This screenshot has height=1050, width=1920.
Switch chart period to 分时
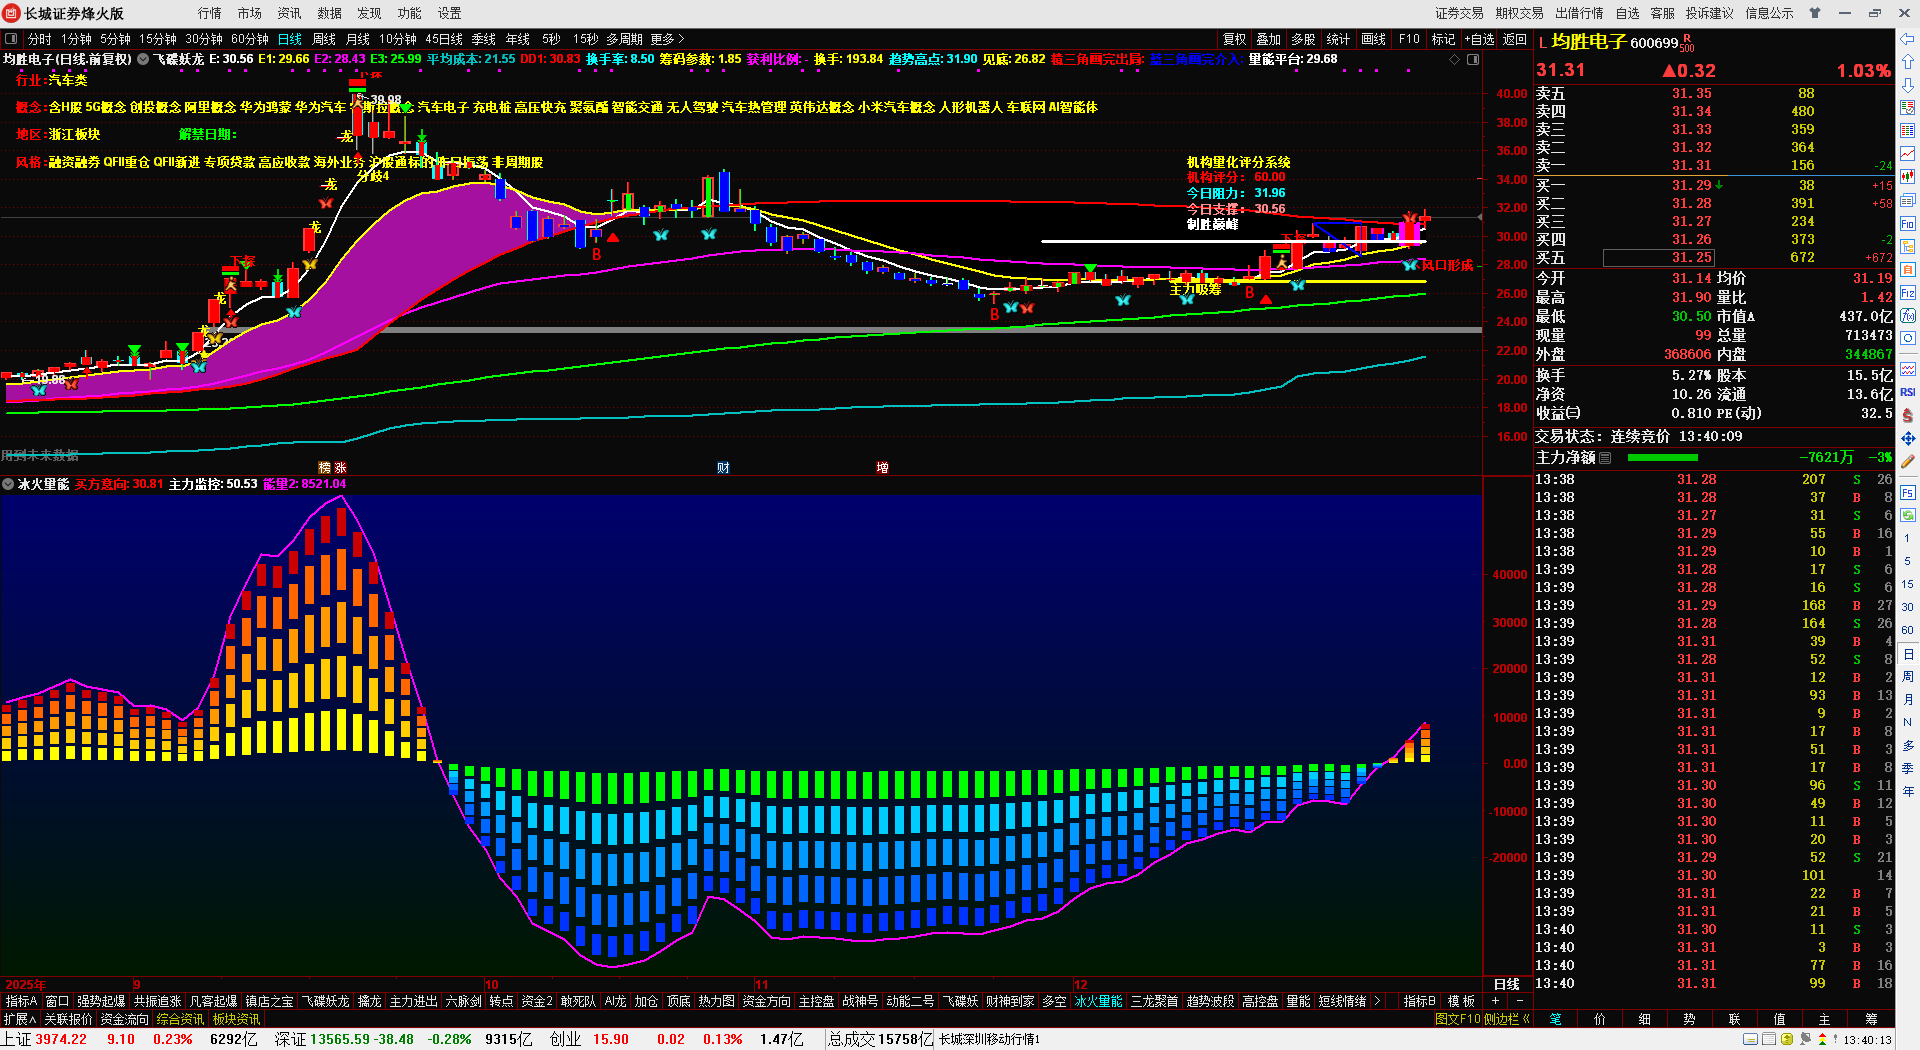tap(40, 39)
